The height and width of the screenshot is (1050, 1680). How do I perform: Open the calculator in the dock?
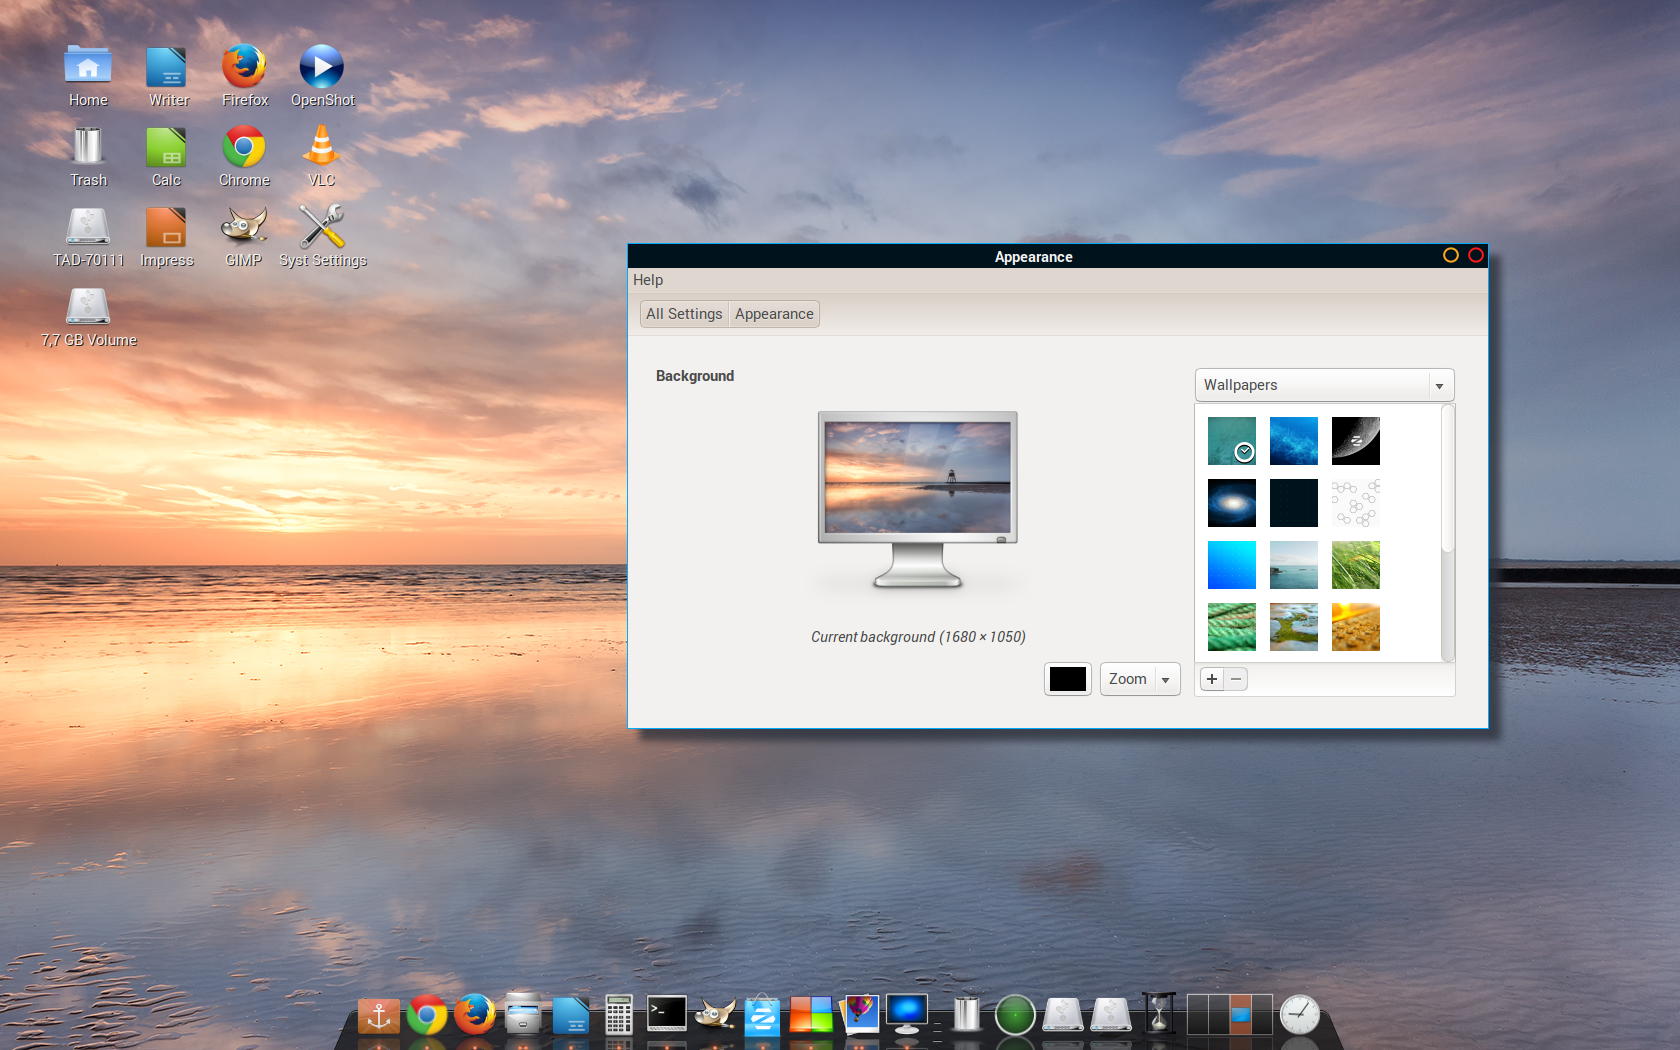pos(618,1014)
